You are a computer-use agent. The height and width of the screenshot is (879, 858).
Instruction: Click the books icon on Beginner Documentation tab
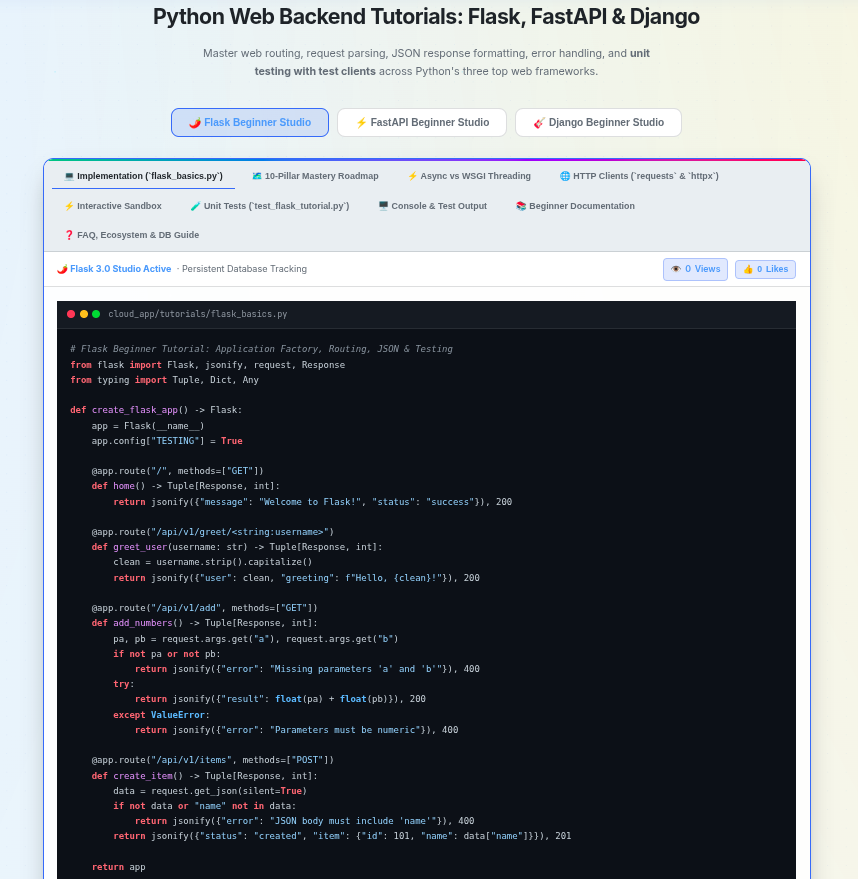(521, 206)
